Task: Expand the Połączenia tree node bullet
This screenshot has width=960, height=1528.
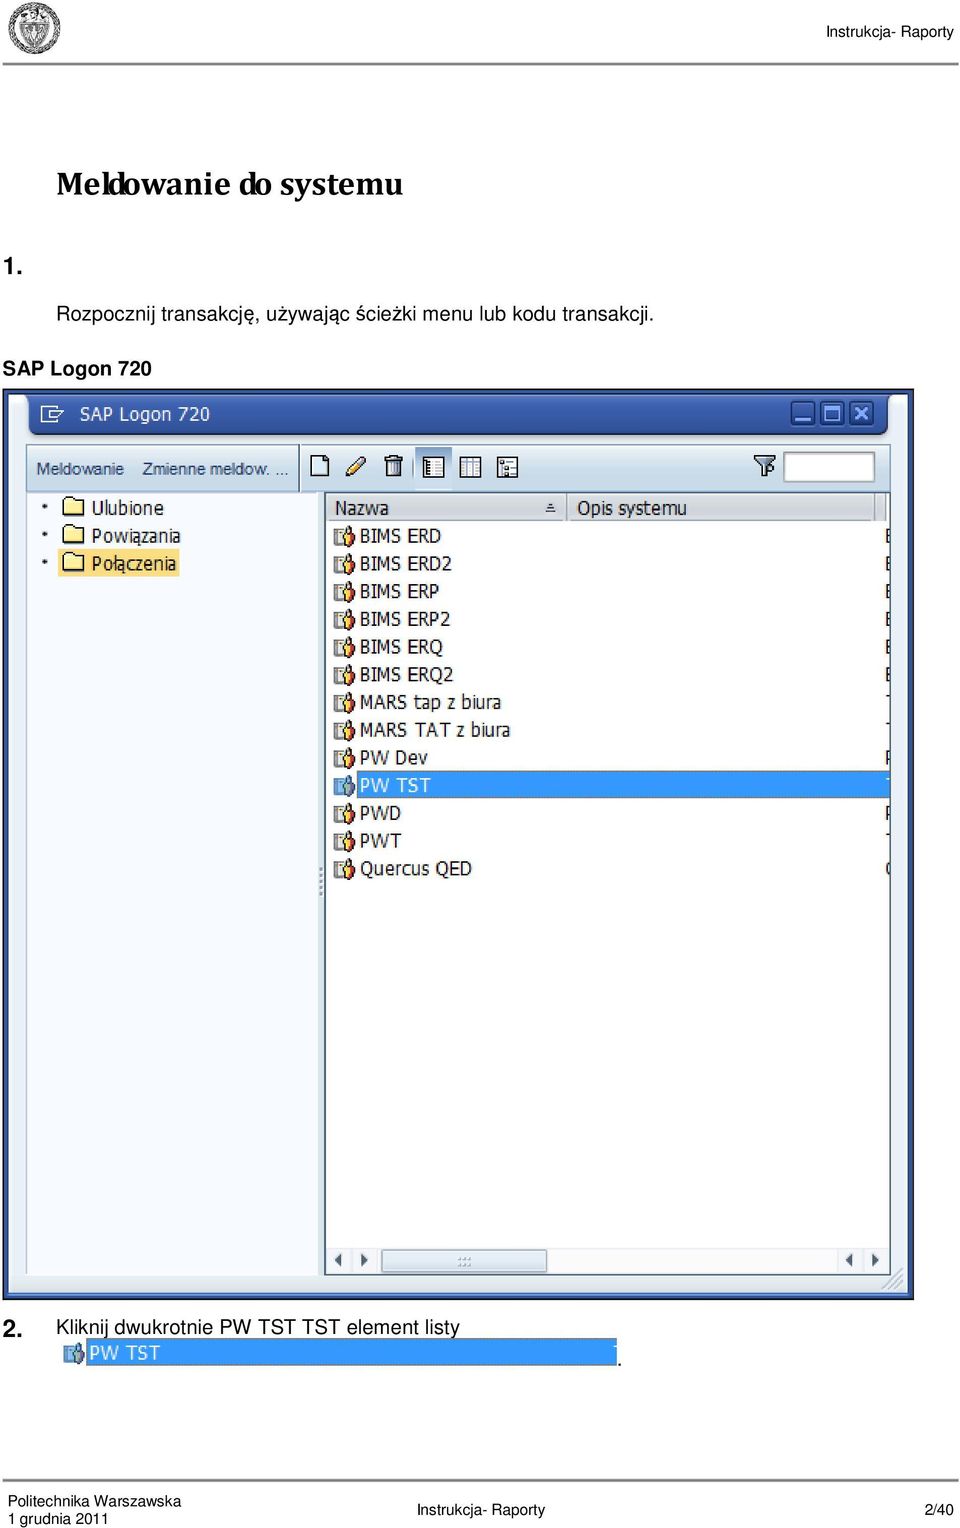Action: (x=45, y=562)
